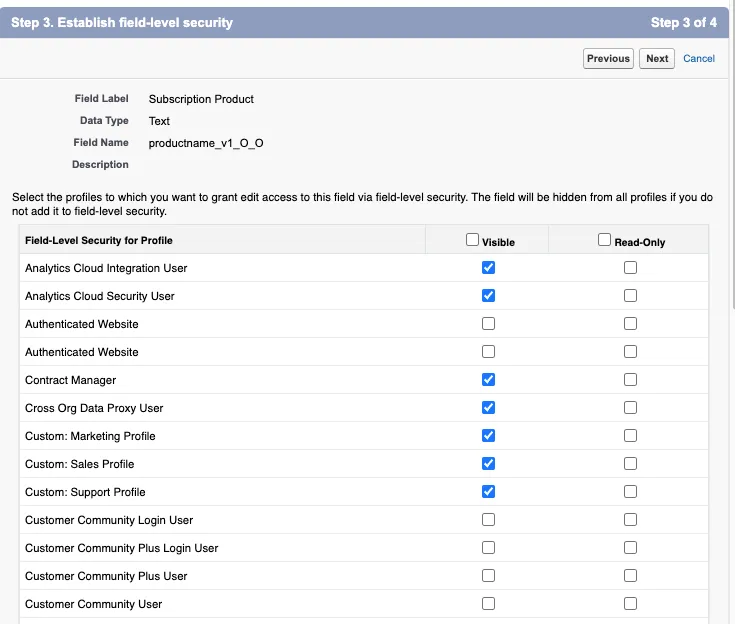The height and width of the screenshot is (624, 735).
Task: Toggle the Read-Only header select-all checkbox
Action: 604,240
